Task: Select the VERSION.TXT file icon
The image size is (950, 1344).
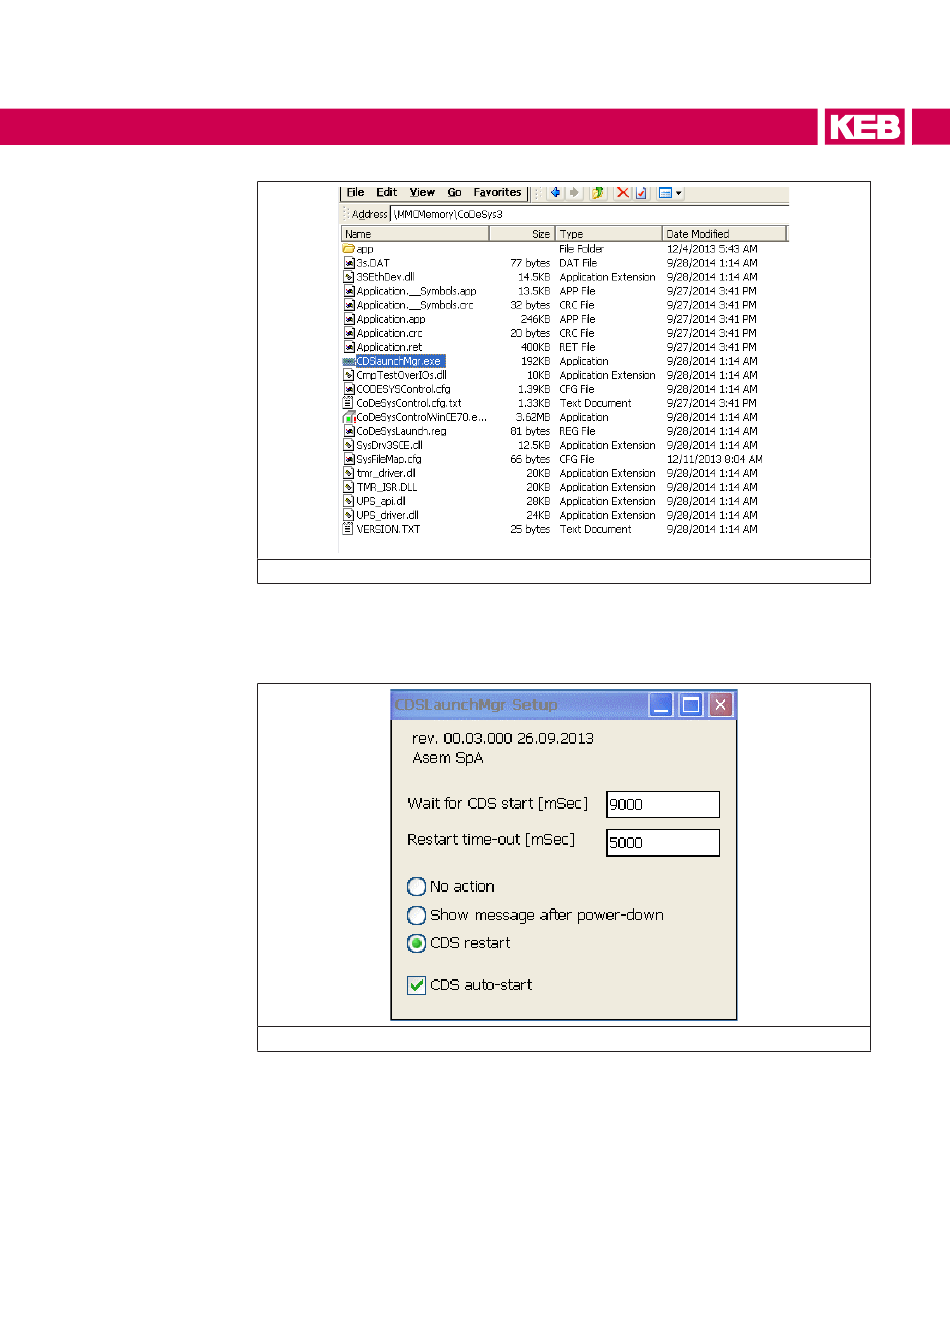Action: [349, 529]
